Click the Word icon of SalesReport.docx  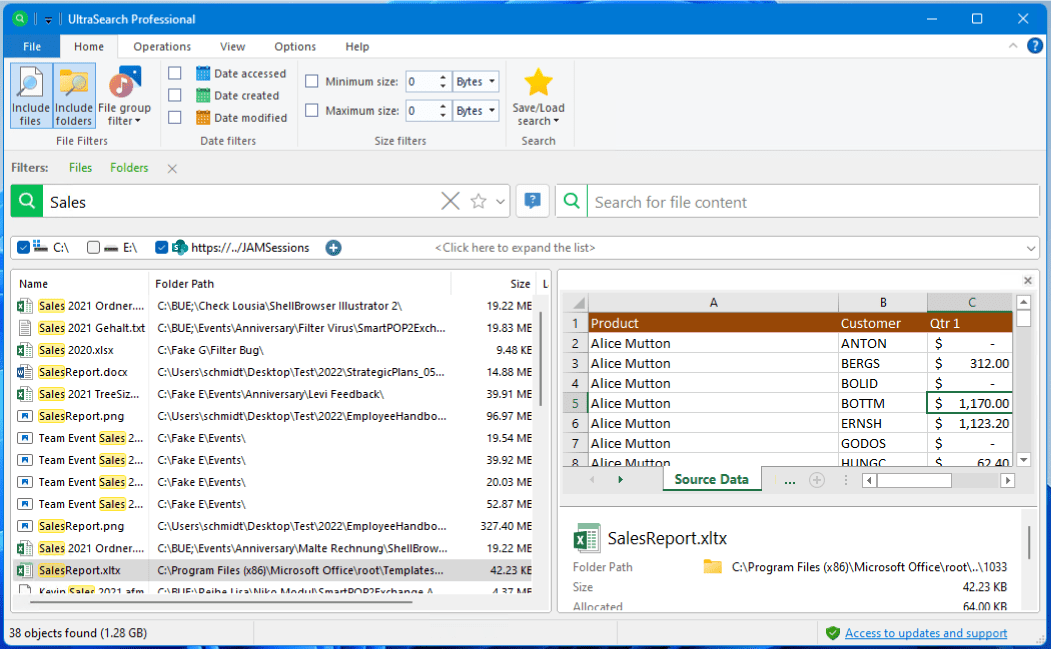[x=25, y=372]
